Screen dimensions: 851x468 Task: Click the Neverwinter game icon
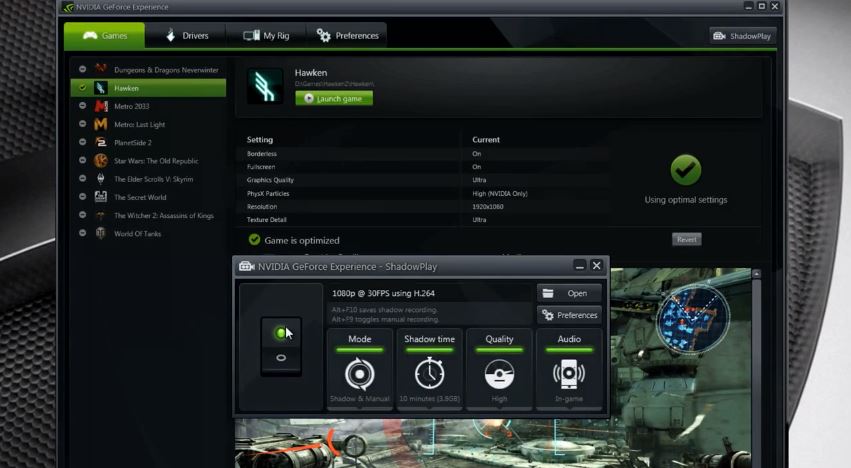pyautogui.click(x=100, y=69)
